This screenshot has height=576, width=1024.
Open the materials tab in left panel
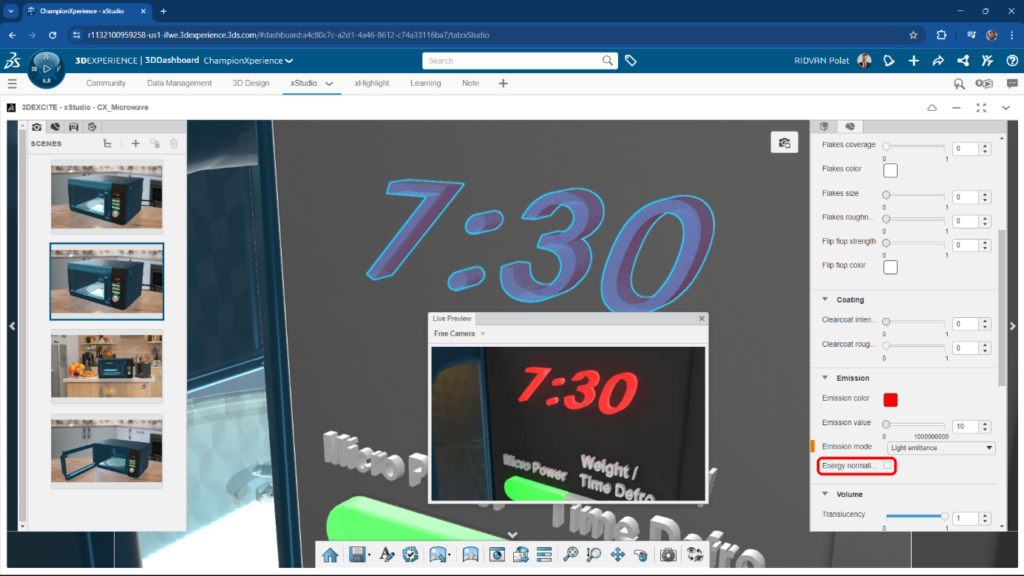[x=55, y=127]
